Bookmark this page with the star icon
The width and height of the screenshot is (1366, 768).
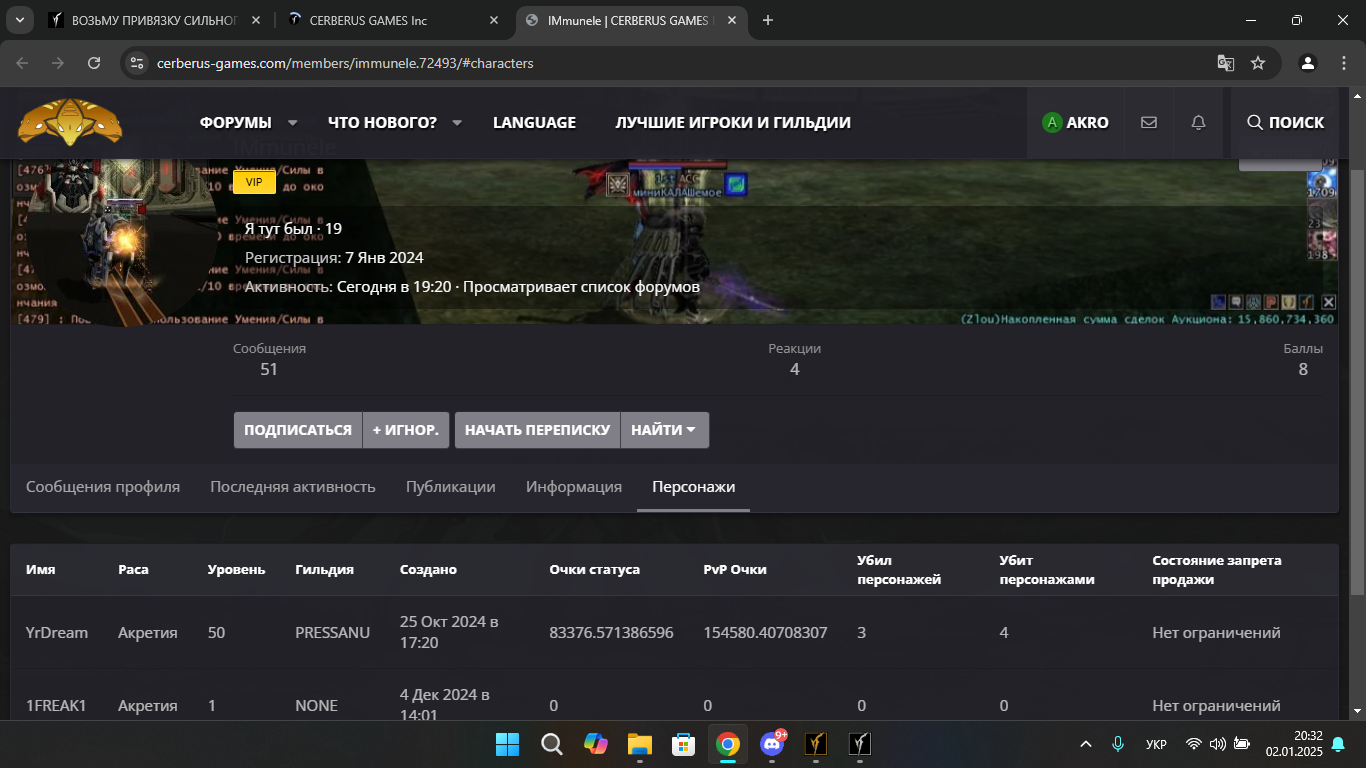point(1258,63)
